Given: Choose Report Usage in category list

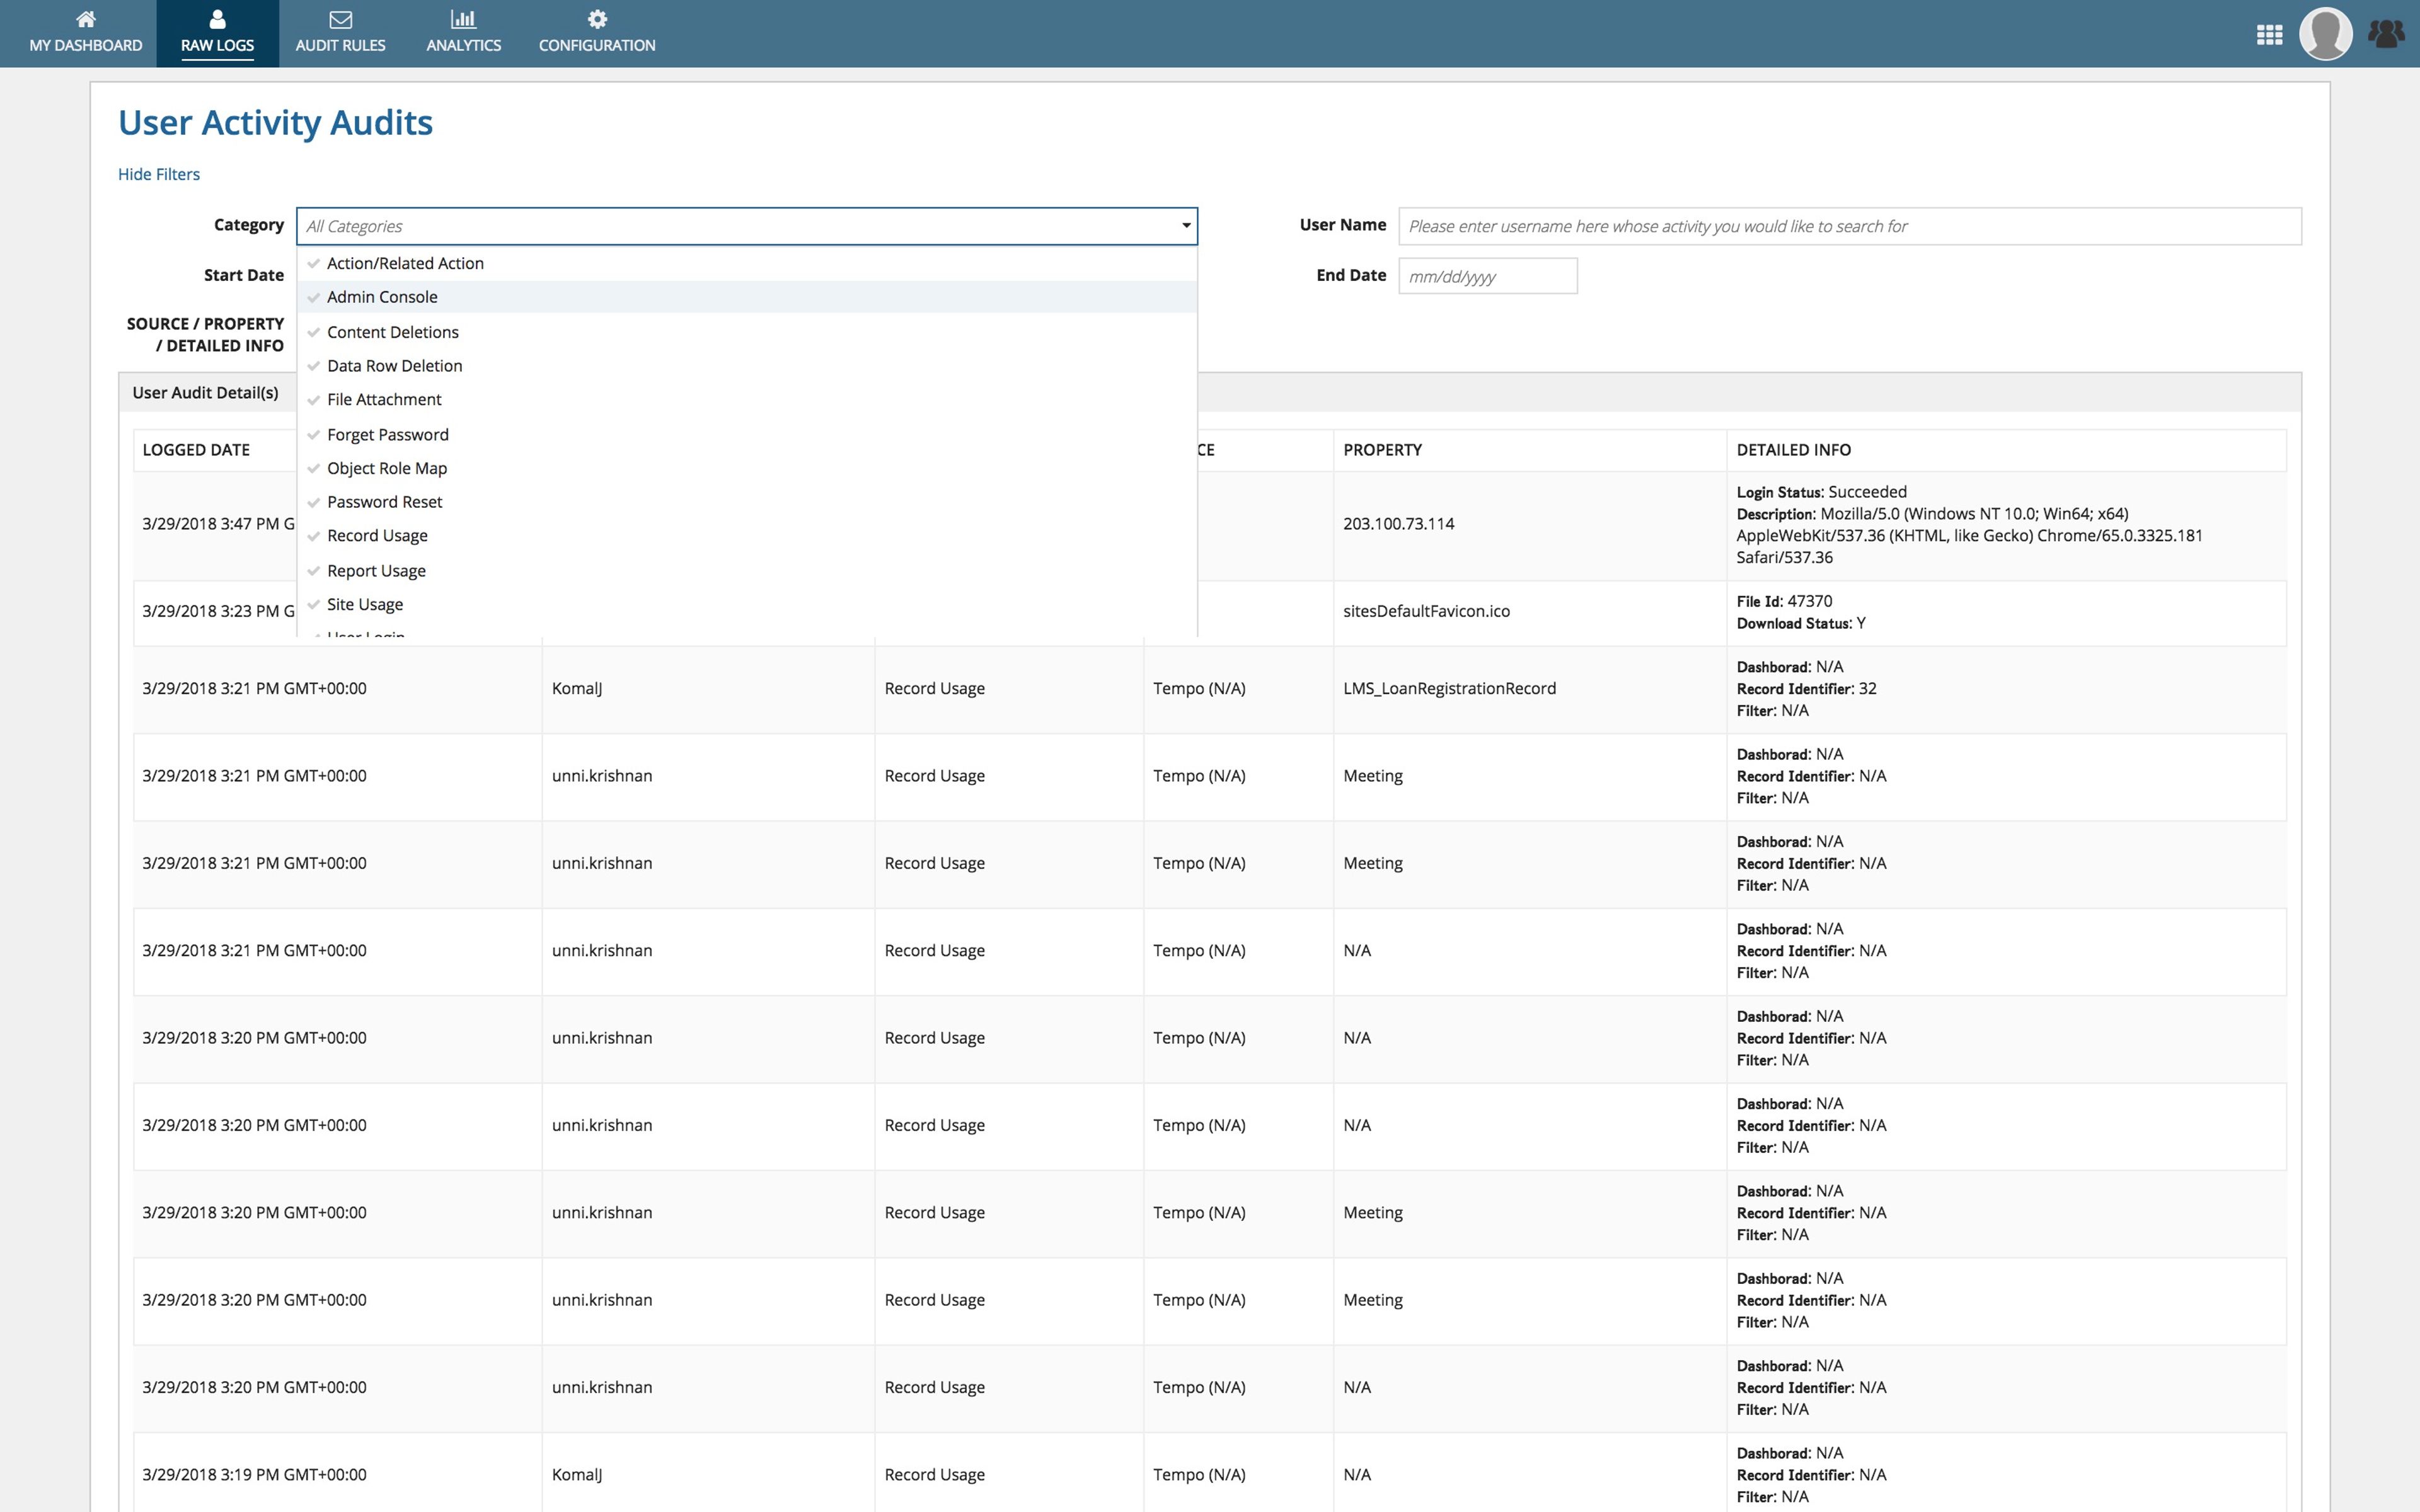Looking at the screenshot, I should (x=746, y=571).
